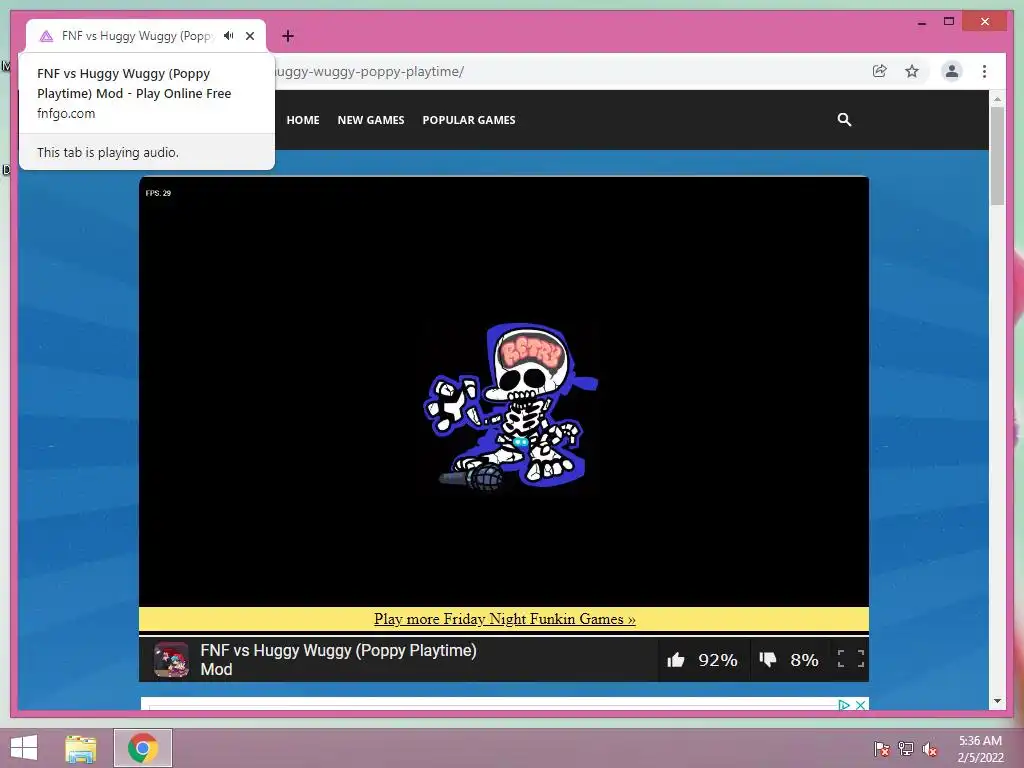
Task: Click the site search magnifier icon
Action: click(844, 120)
